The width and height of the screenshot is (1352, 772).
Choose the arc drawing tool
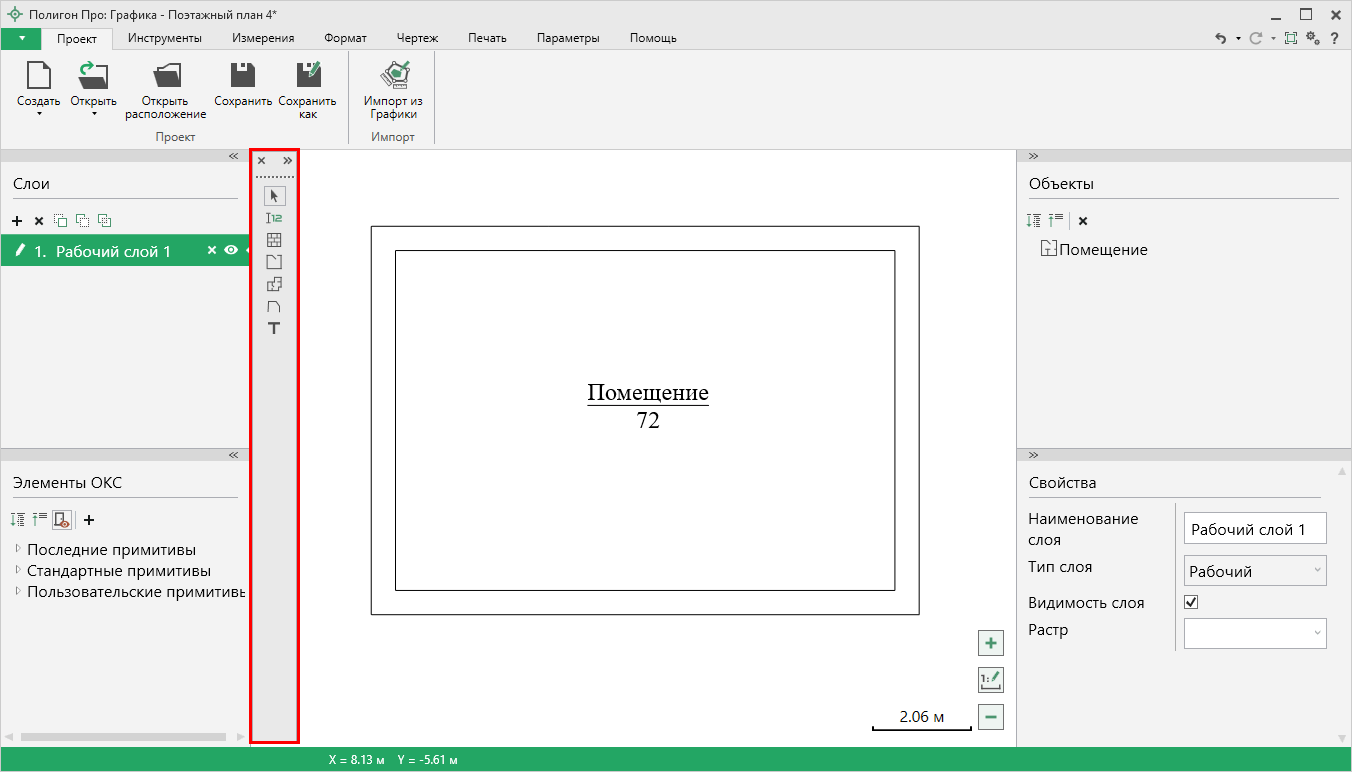pyautogui.click(x=274, y=306)
